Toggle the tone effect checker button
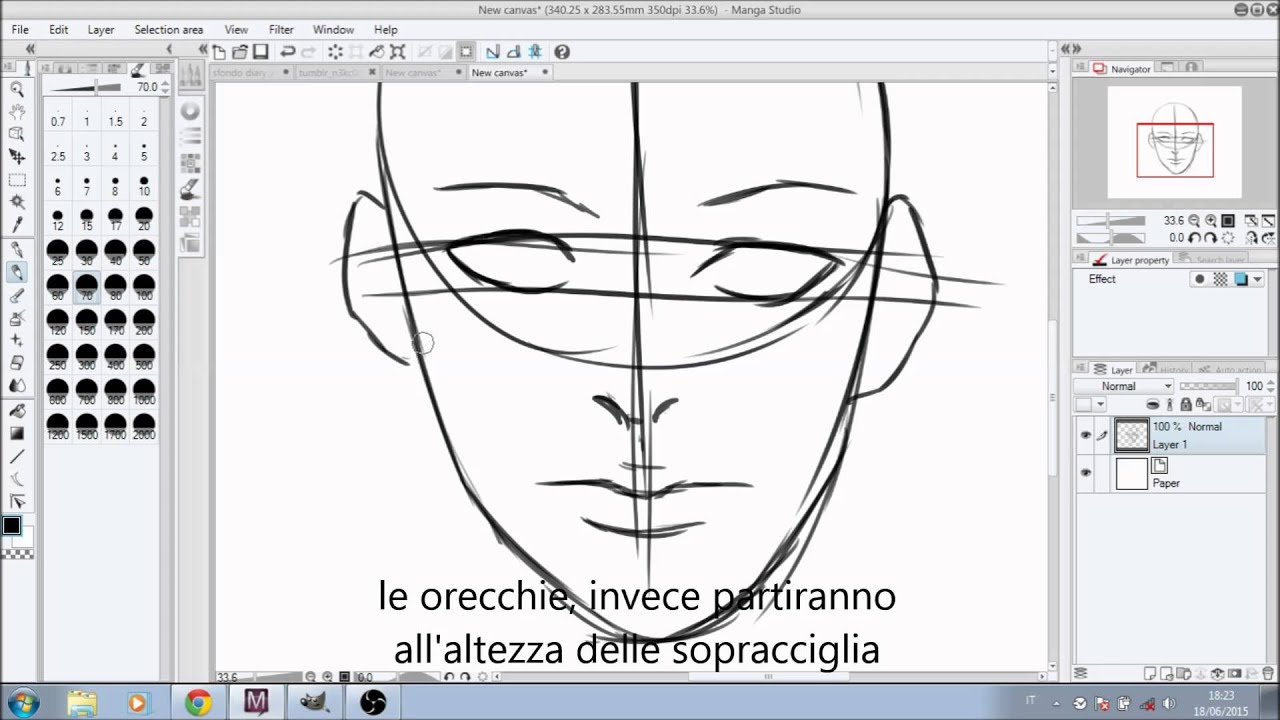Viewport: 1280px width, 720px height. [x=1220, y=280]
